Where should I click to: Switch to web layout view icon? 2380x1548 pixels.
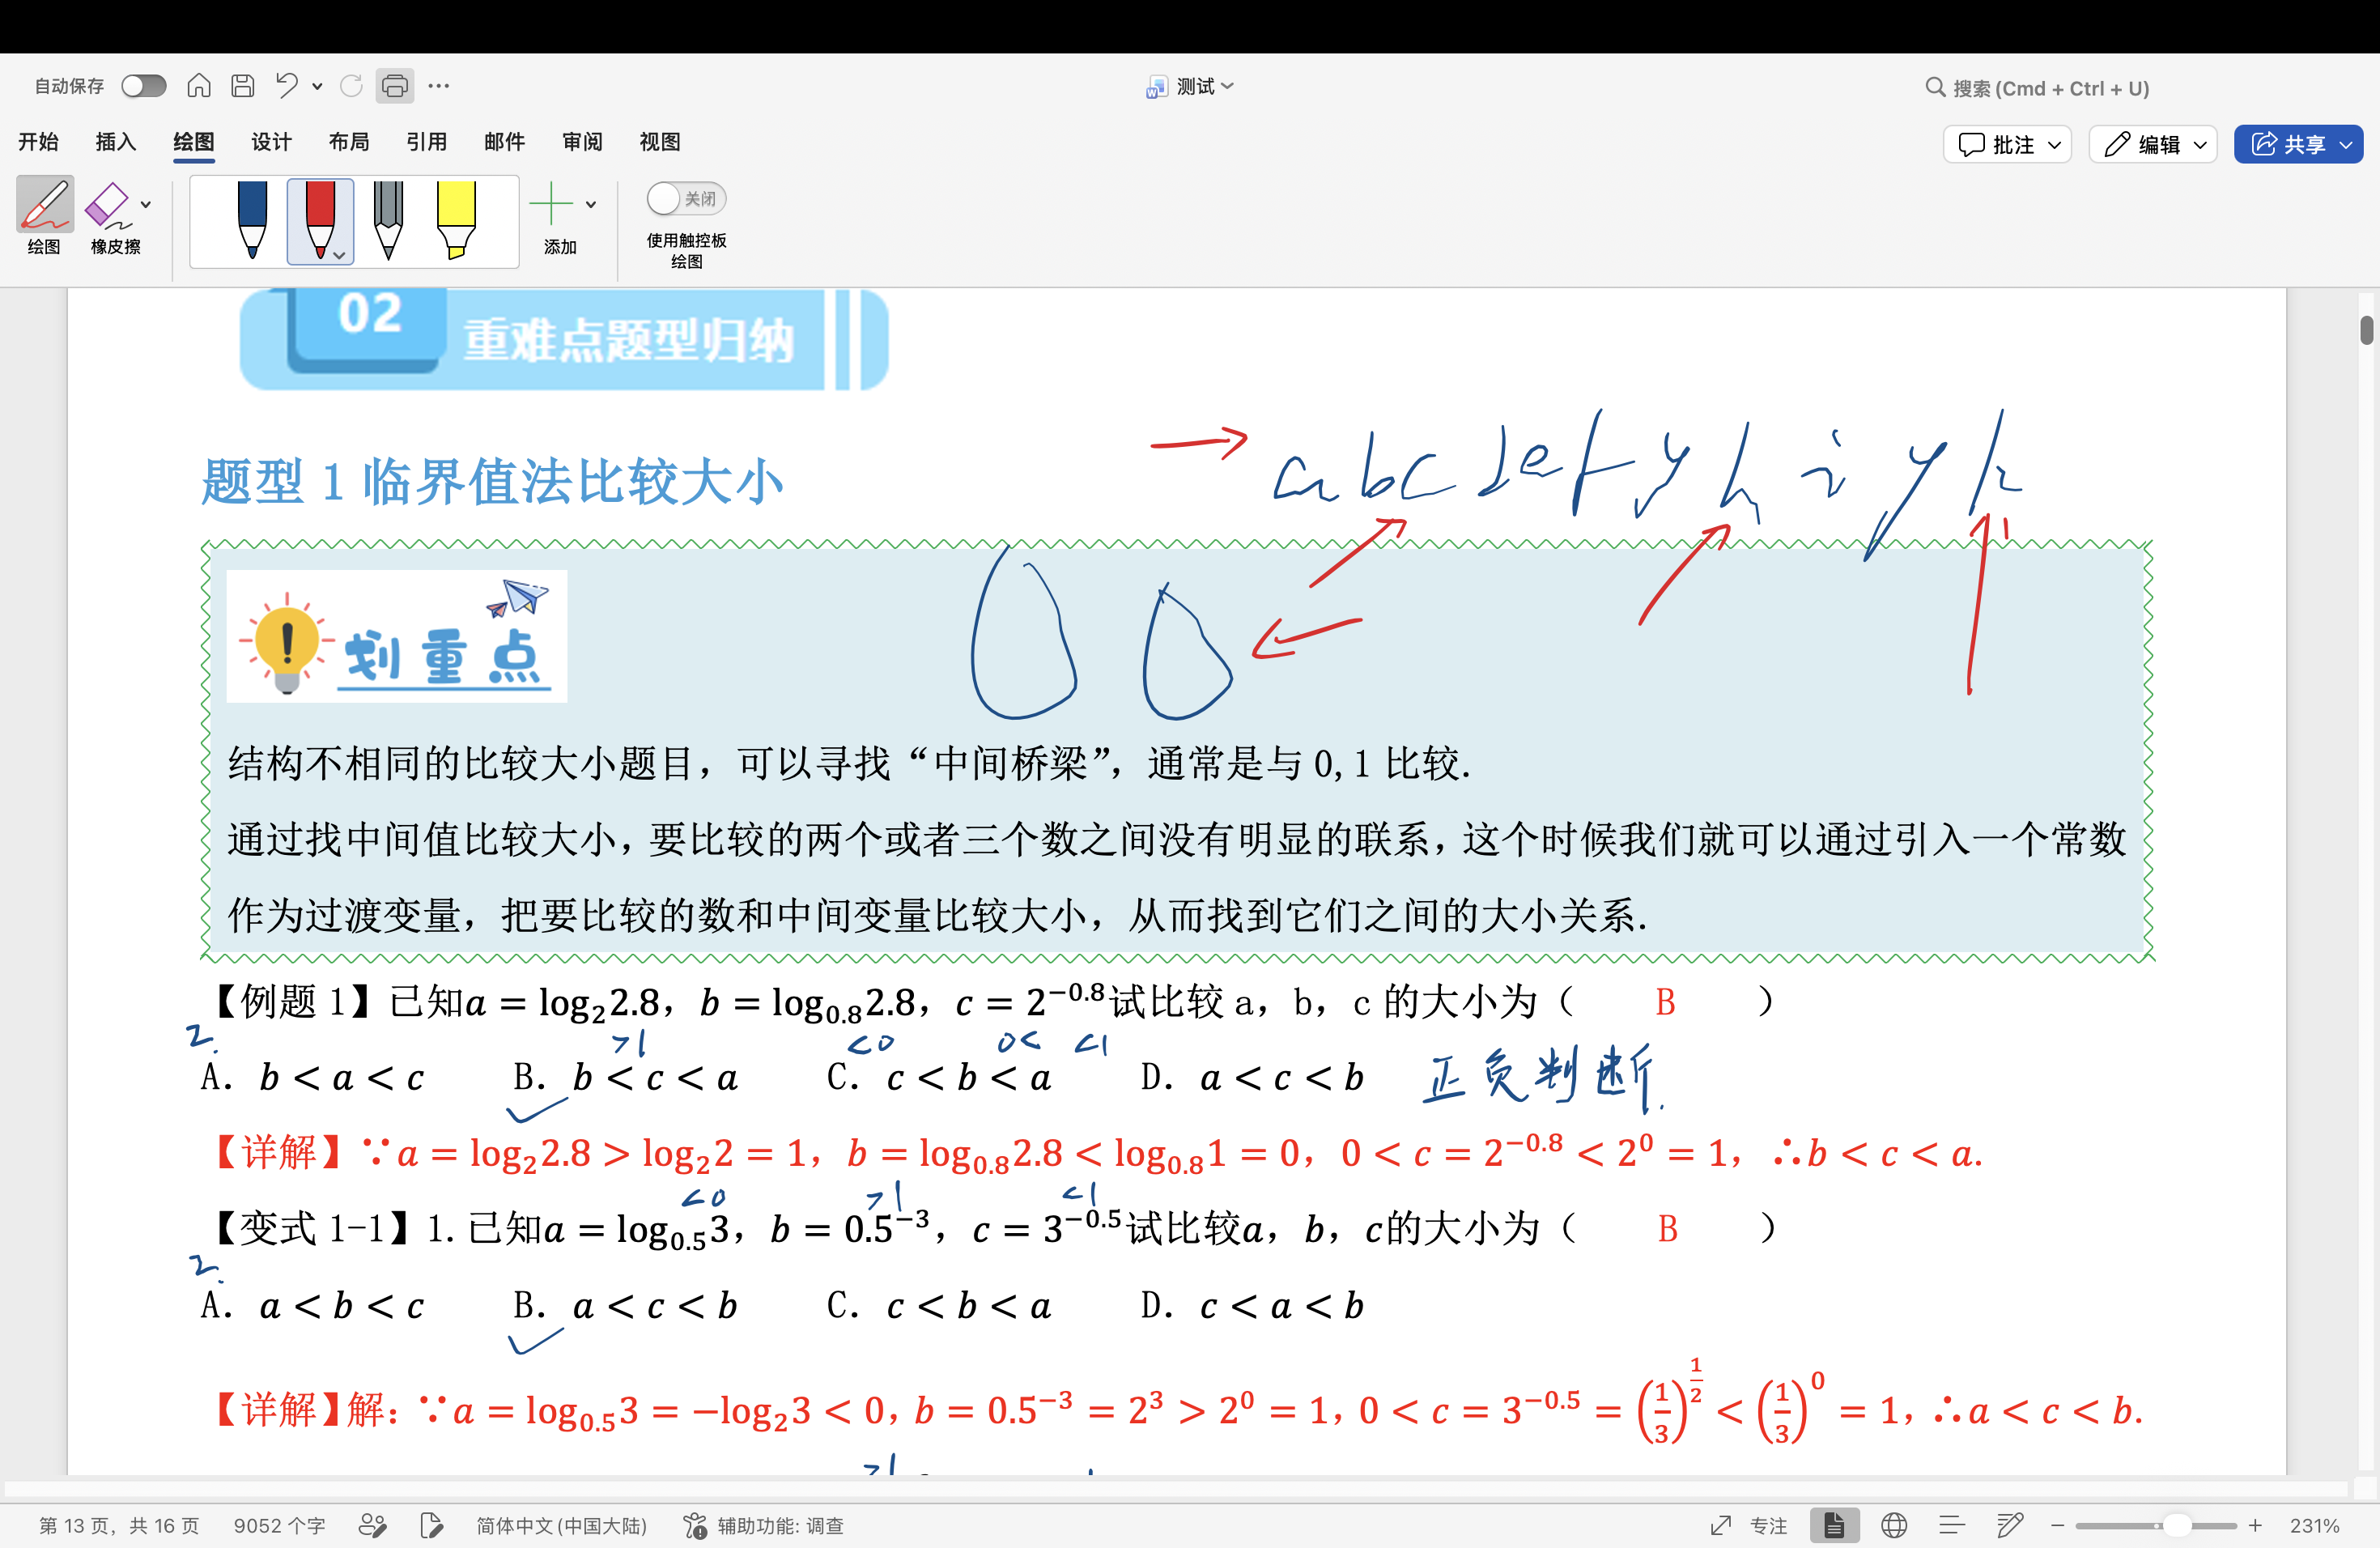pyautogui.click(x=1894, y=1526)
